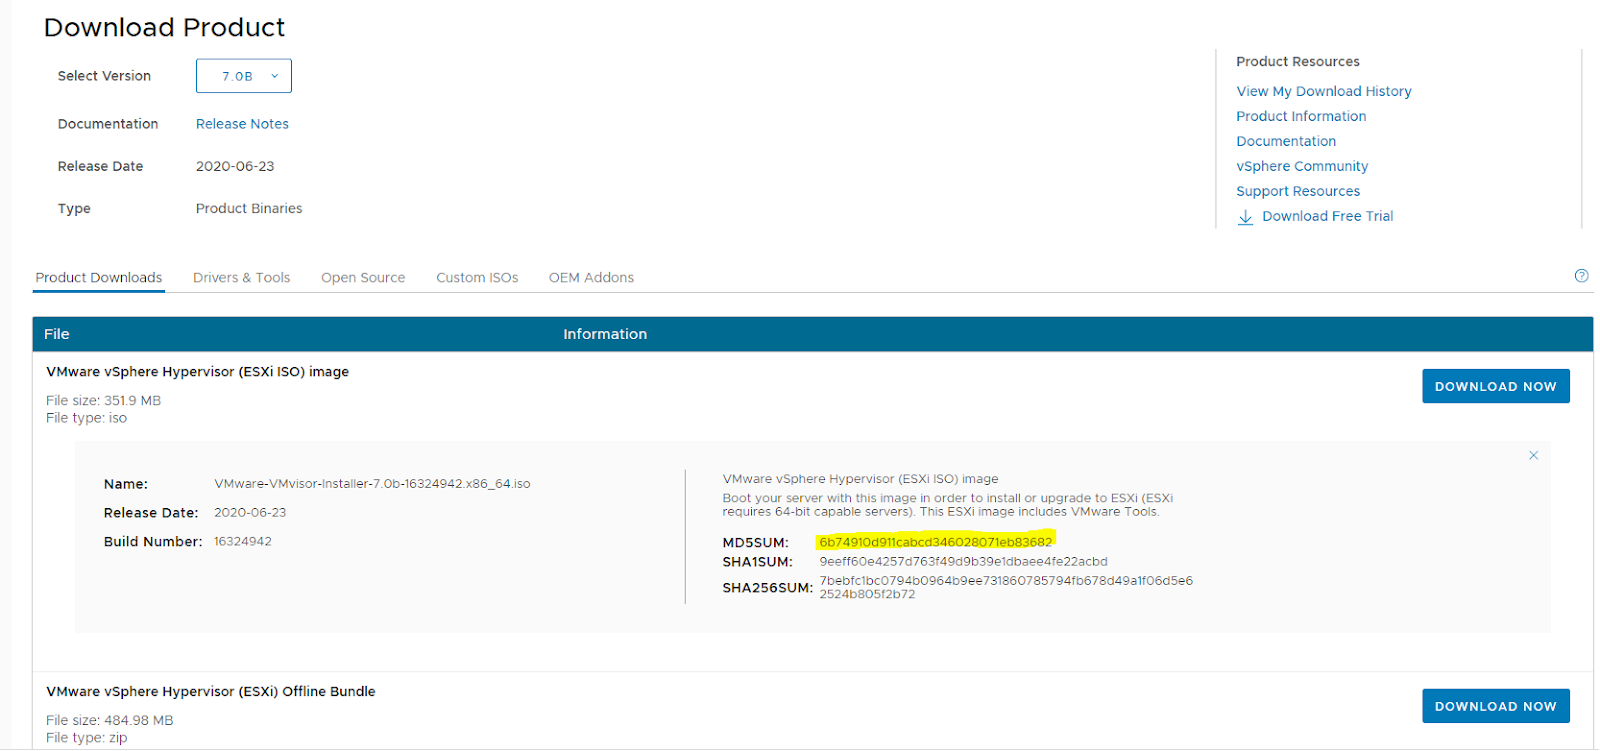Download the ESXi Offline Bundle now
Image resolution: width=1600 pixels, height=751 pixels.
tap(1495, 706)
